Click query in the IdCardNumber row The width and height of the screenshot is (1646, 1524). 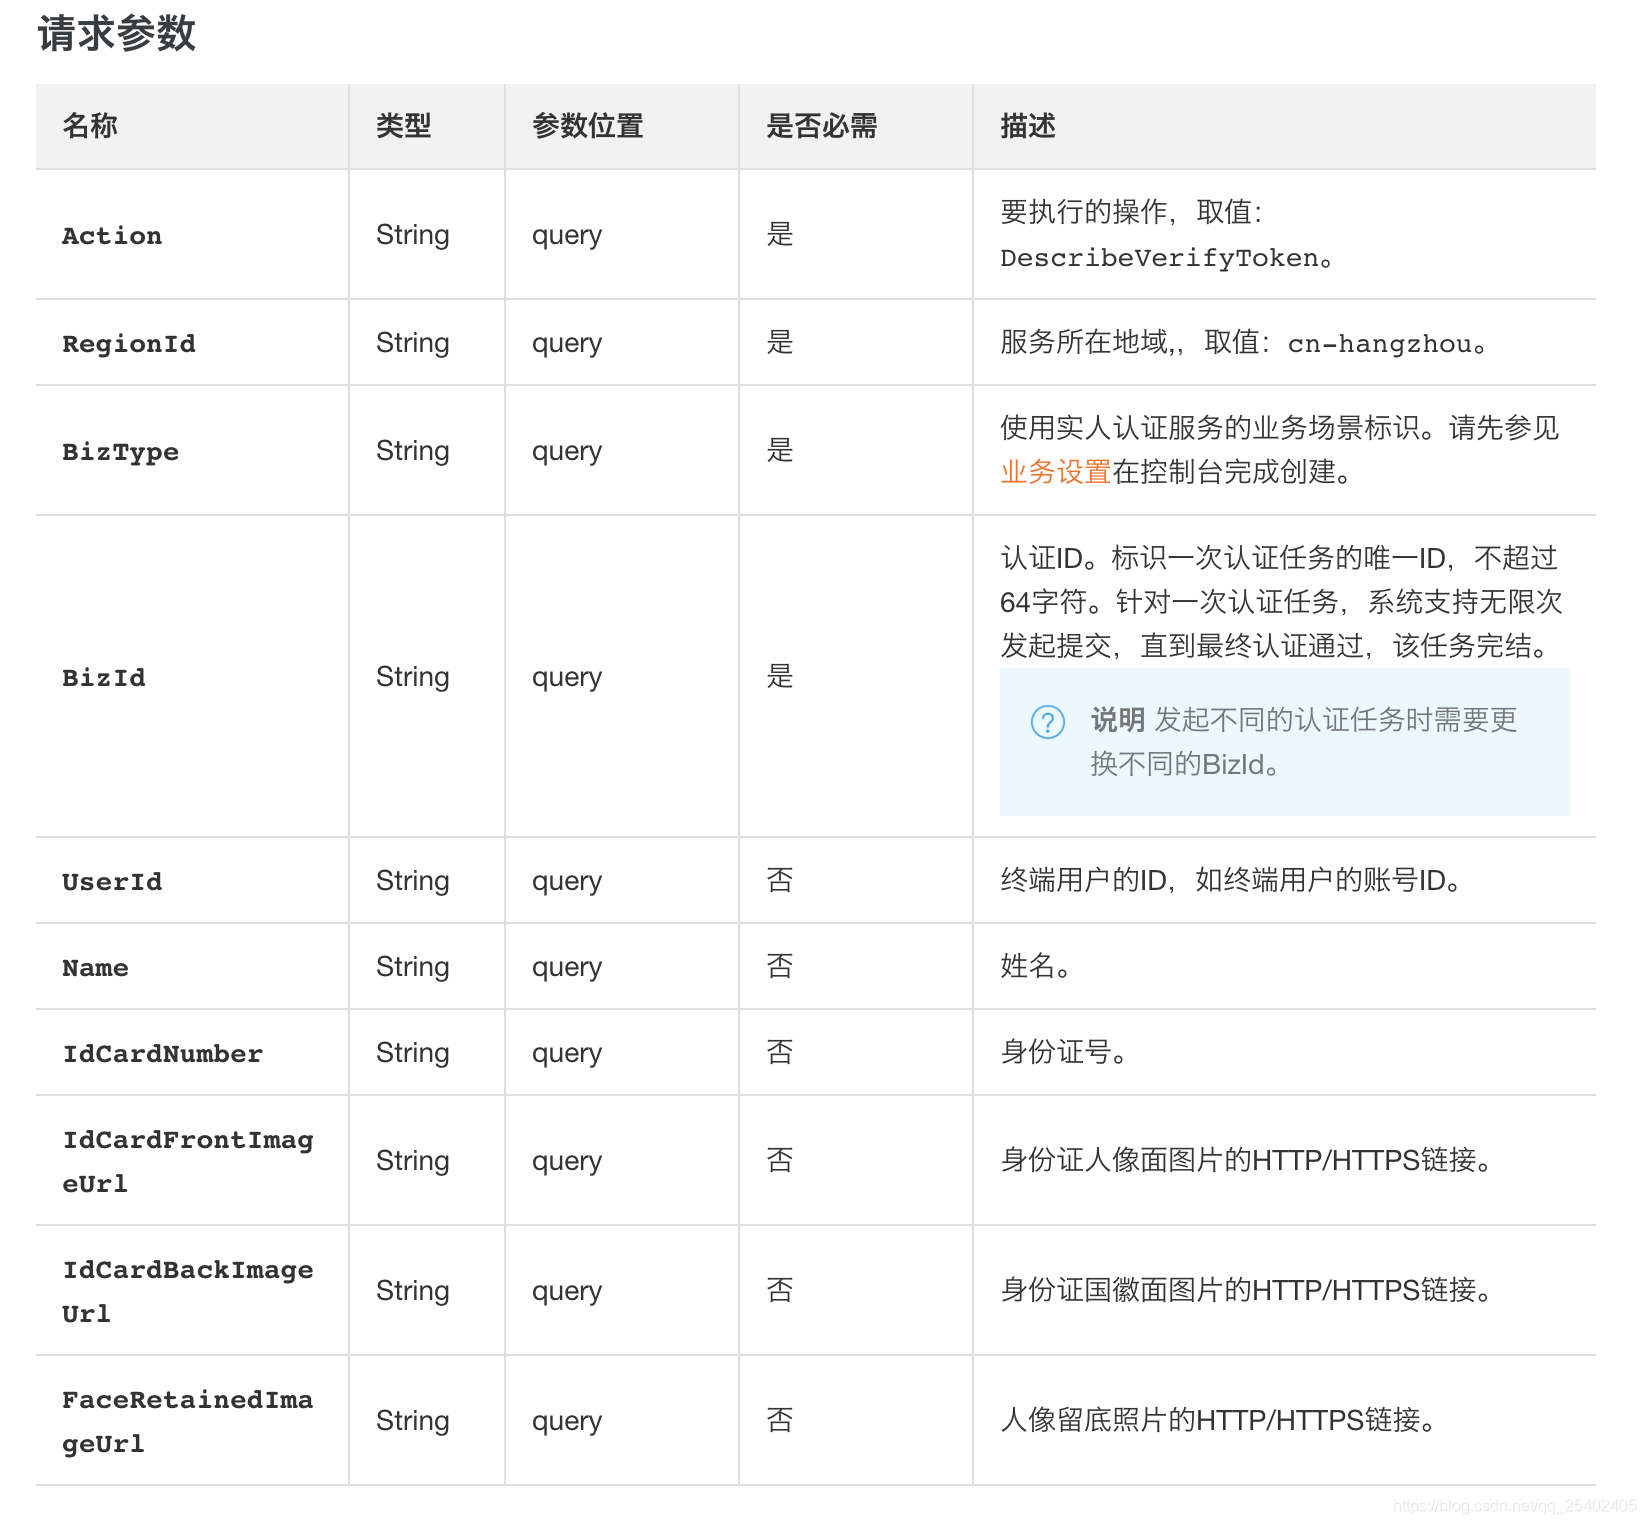tap(567, 1054)
